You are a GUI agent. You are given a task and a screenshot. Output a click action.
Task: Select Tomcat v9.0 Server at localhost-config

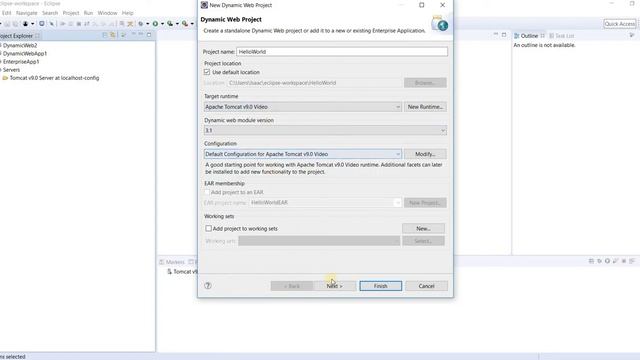[54, 78]
